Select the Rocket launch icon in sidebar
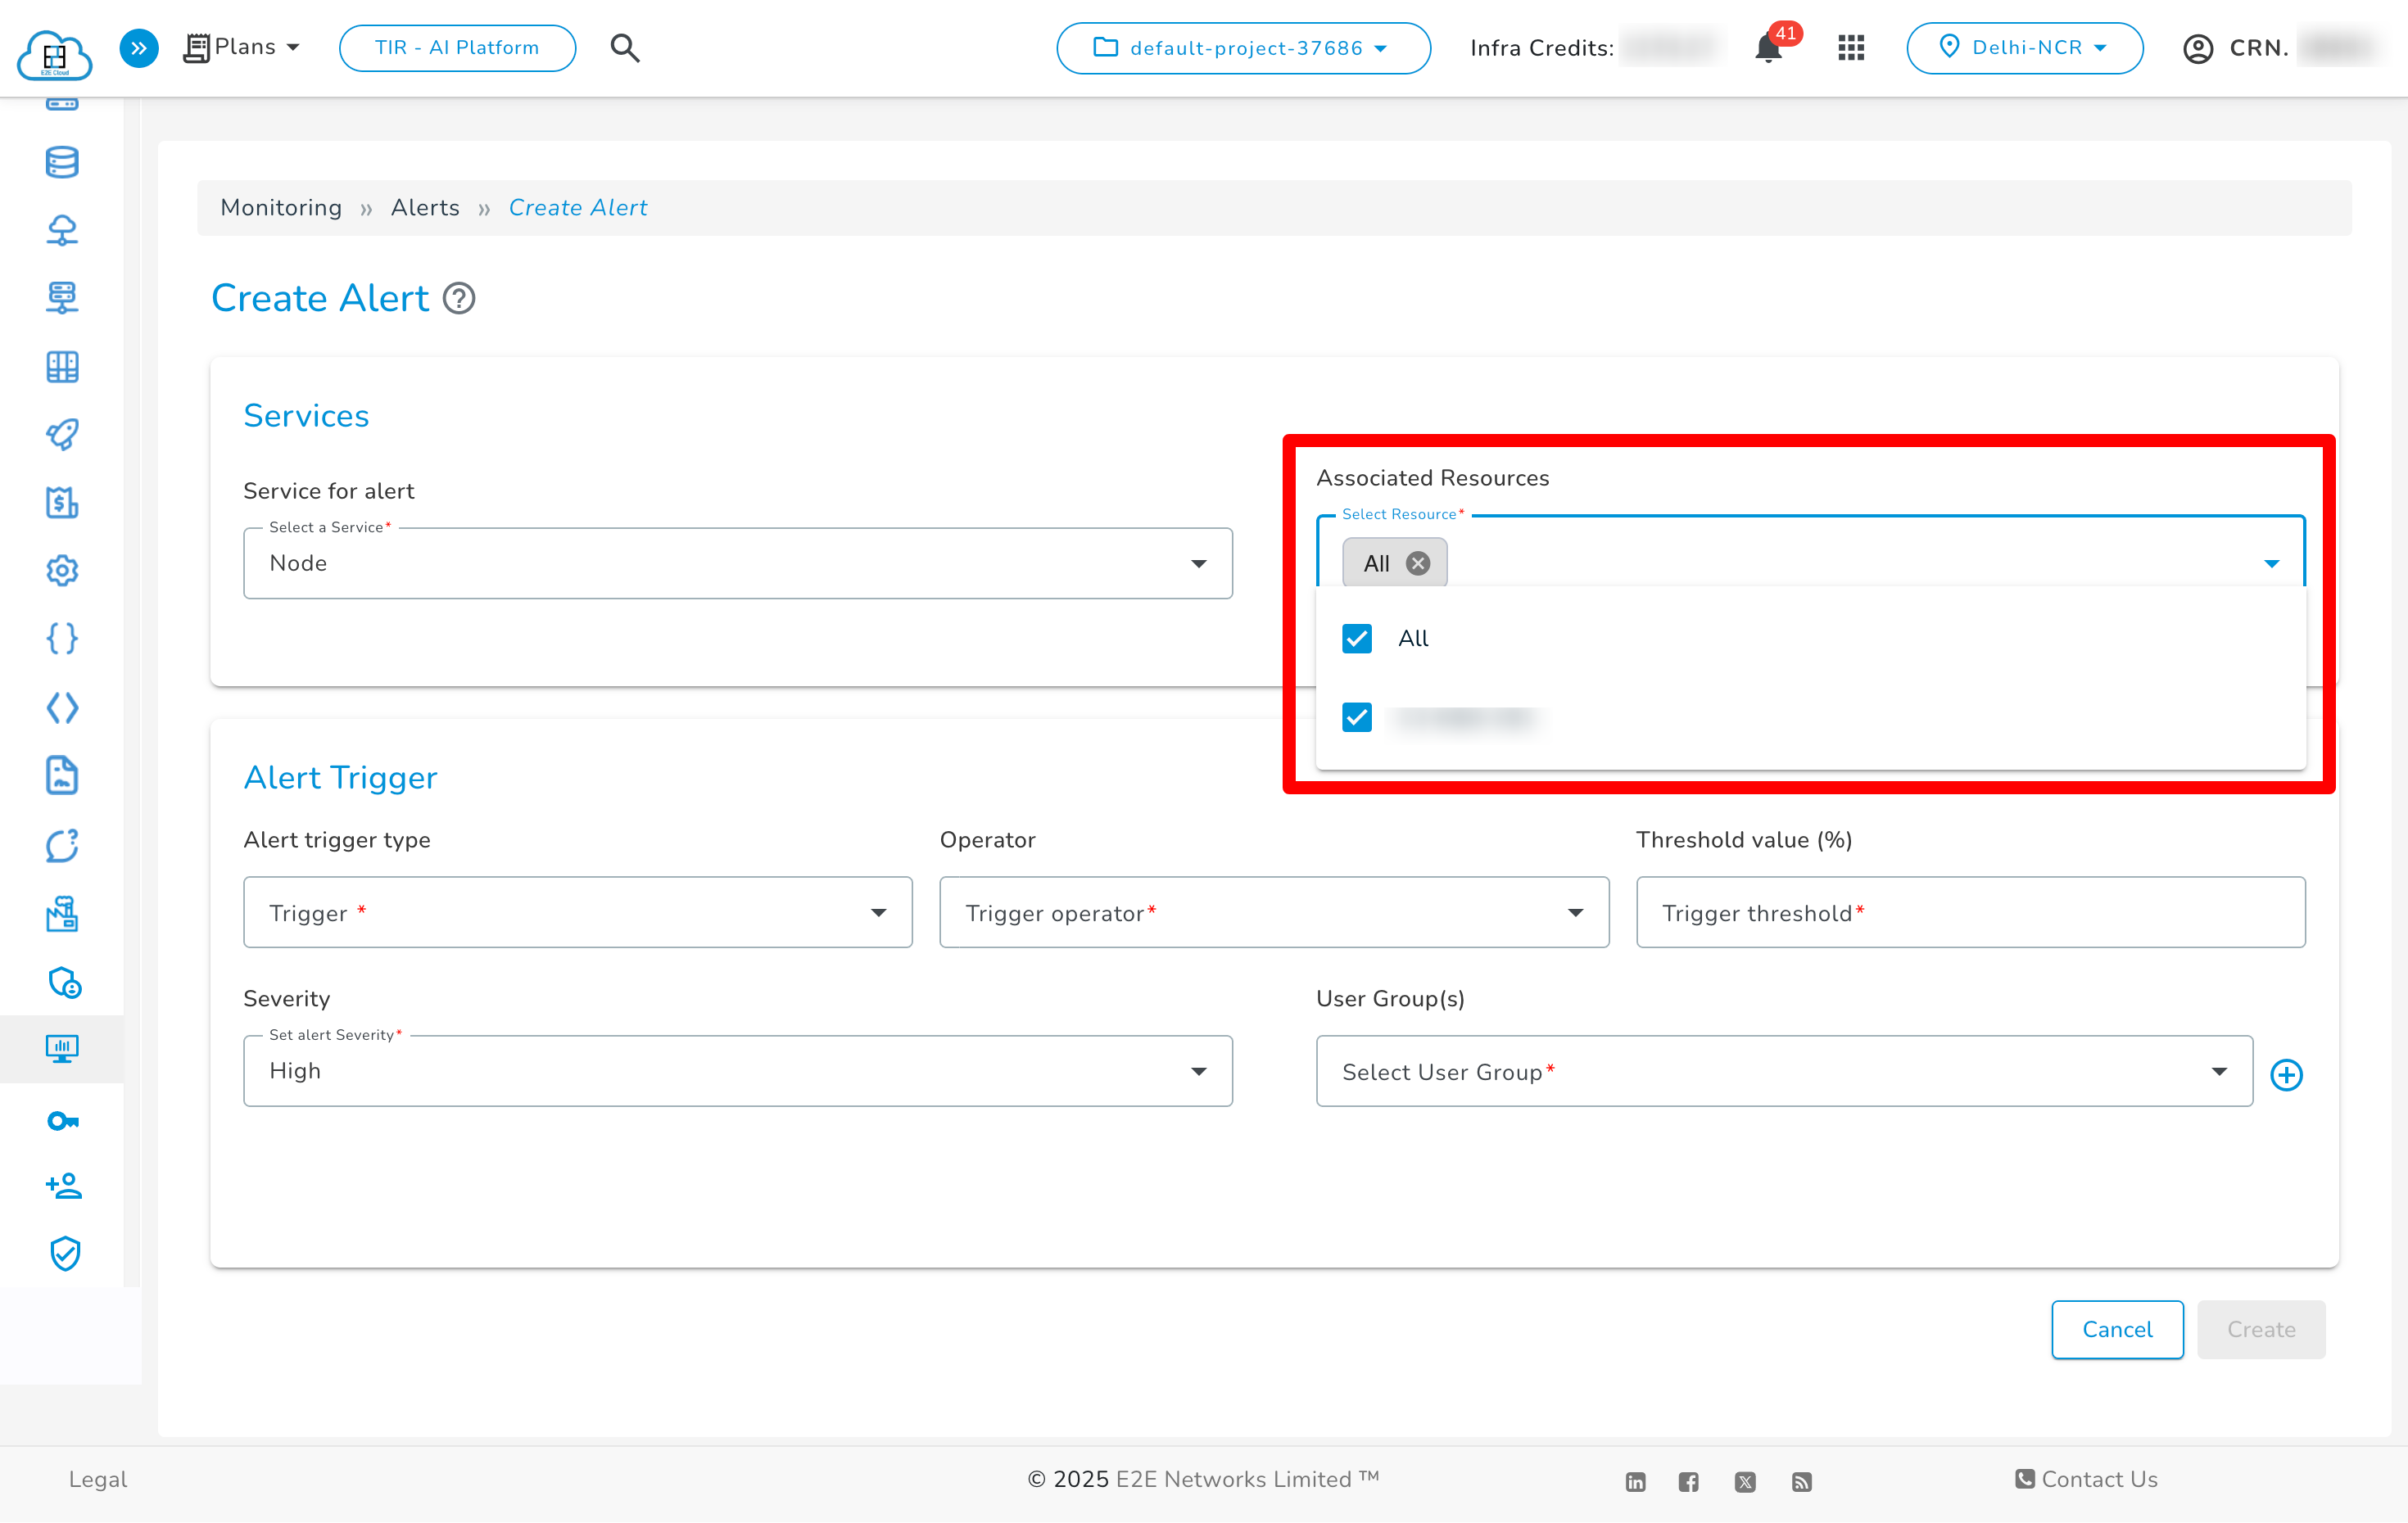Screen dimensions: 2408x1523 coord(62,434)
